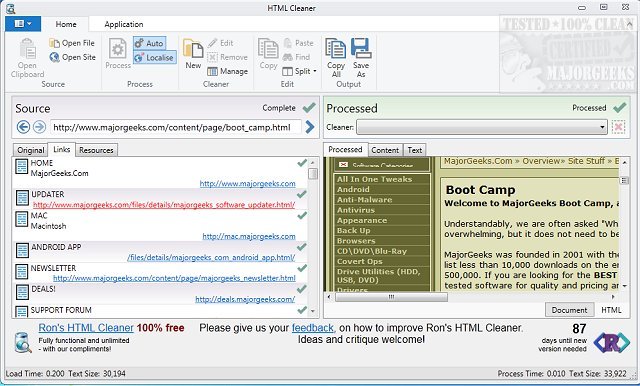Viewport: 640px width, 386px height.
Task: Go back with the Source back arrow
Action: pos(23,127)
